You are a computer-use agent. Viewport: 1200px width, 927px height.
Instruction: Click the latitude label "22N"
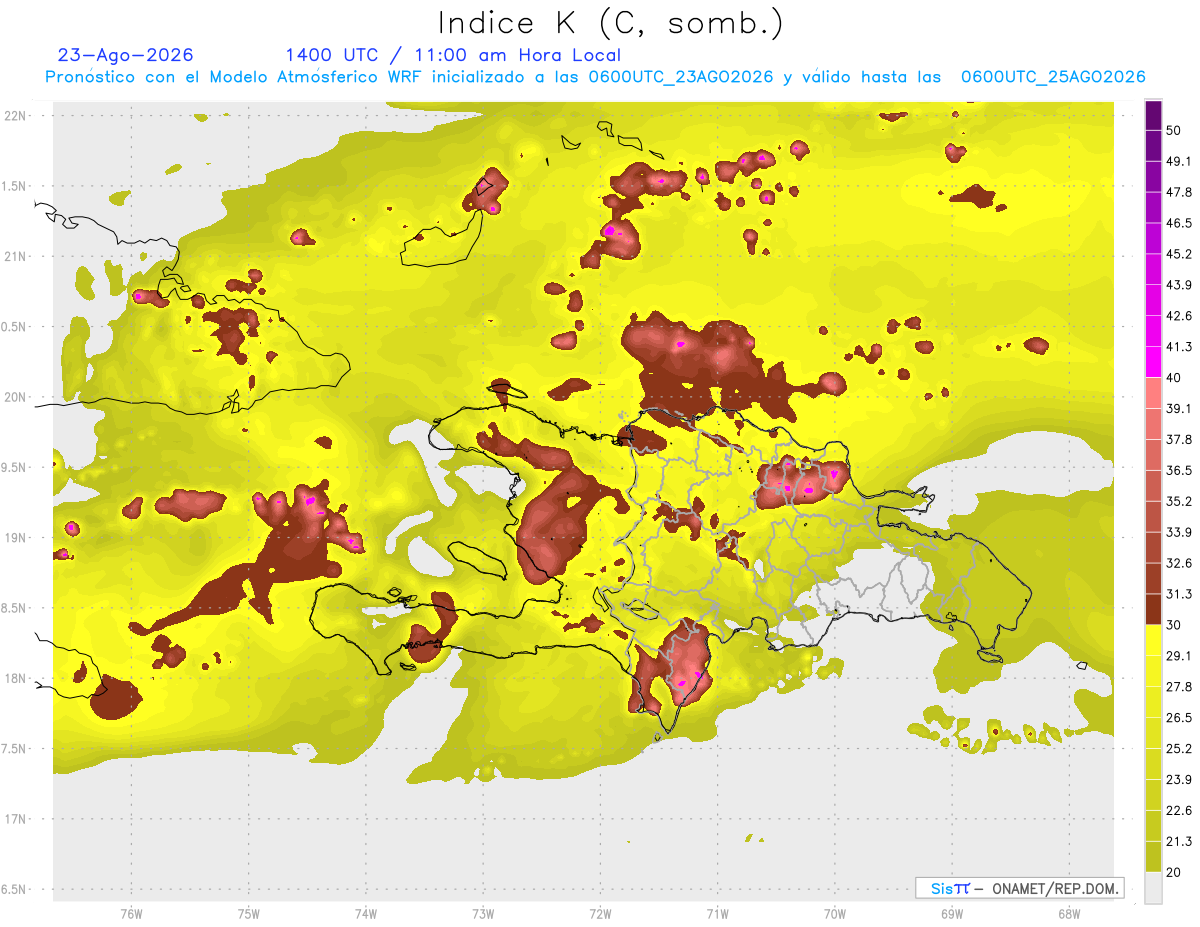pos(16,116)
